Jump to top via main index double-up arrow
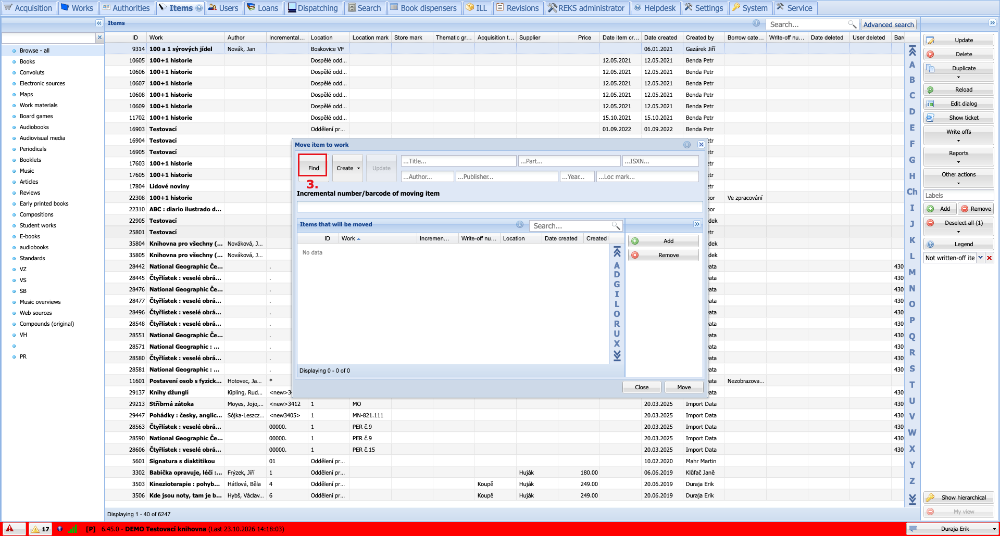1000x536 pixels. (x=912, y=51)
